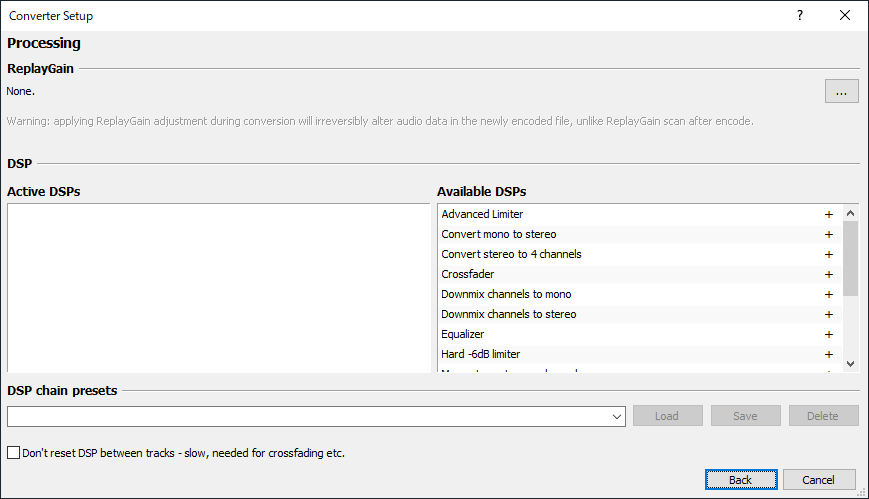This screenshot has height=499, width=869.
Task: Open ReplayGain settings with the ellipsis button
Action: point(841,92)
